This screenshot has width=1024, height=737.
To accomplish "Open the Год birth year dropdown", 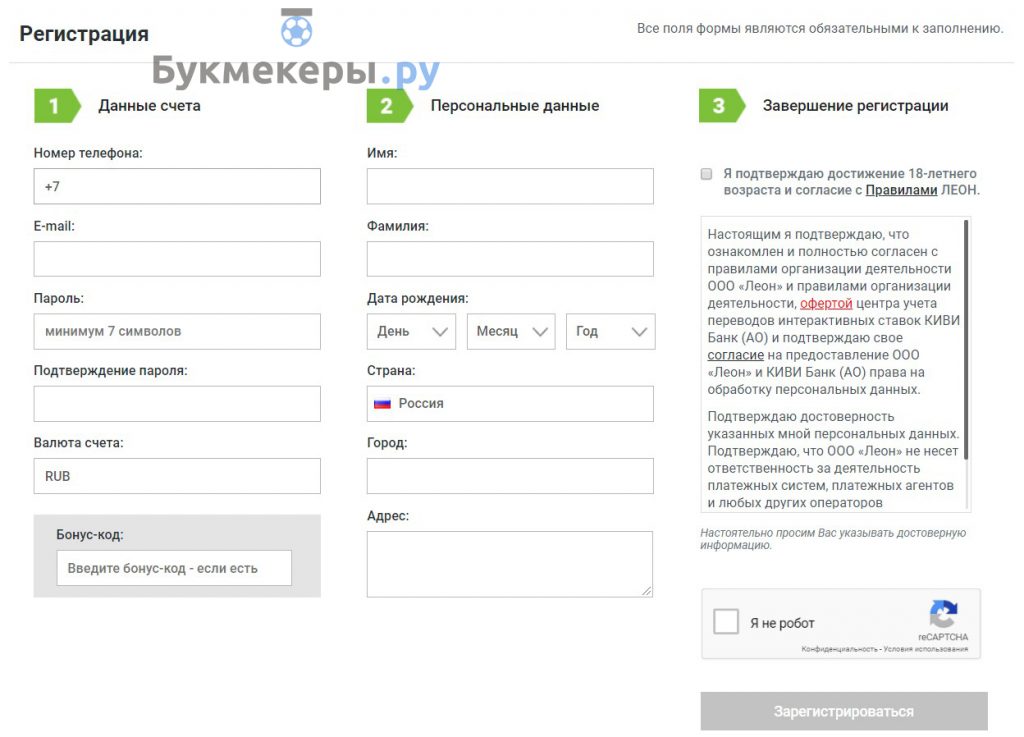I will pos(611,332).
